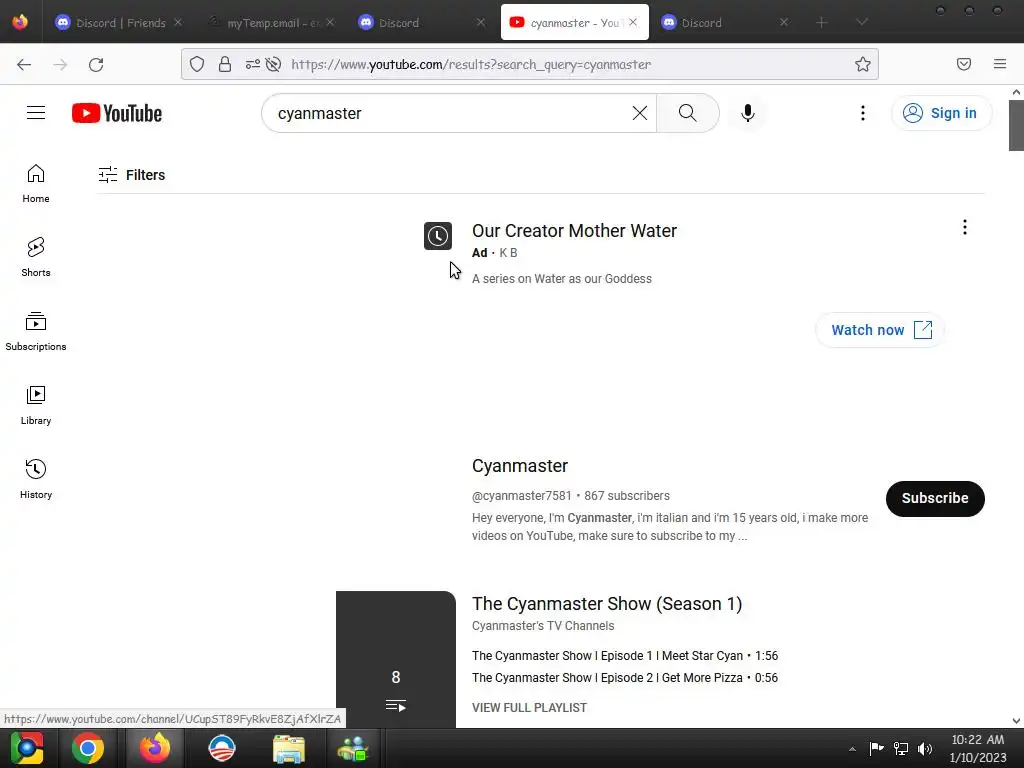Go back with the browser back arrow
1024x768 pixels.
tap(24, 64)
